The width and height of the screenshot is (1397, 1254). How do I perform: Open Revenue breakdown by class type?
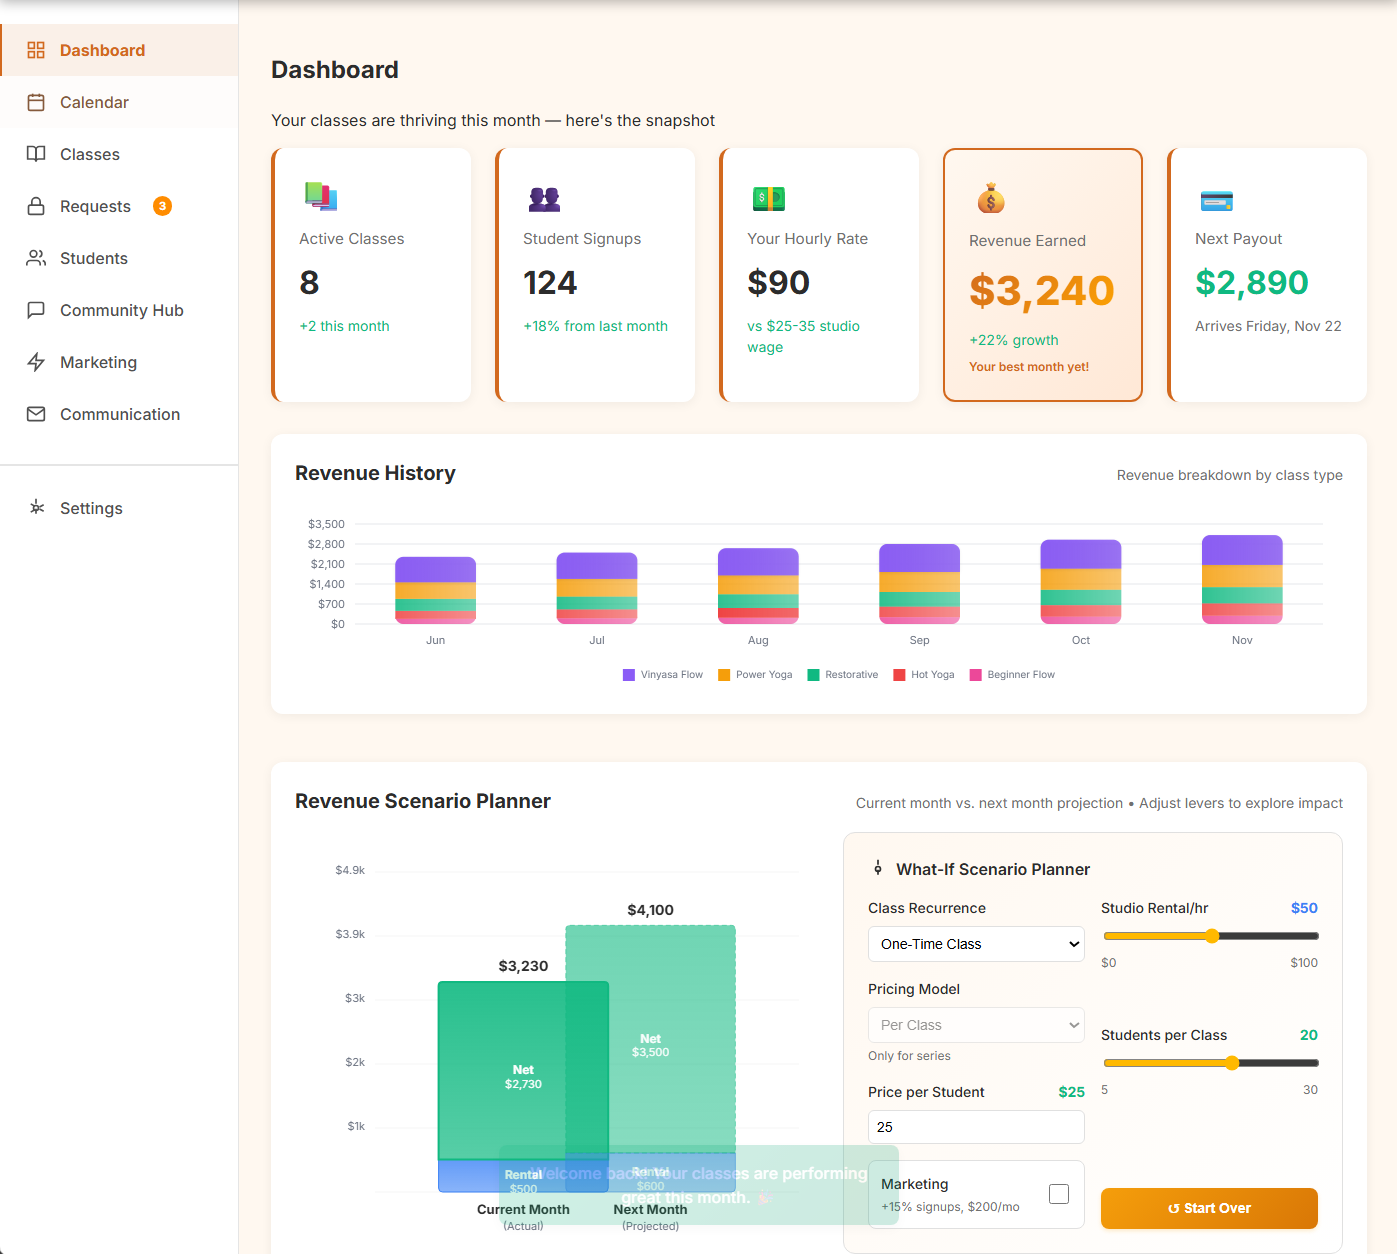point(1229,475)
